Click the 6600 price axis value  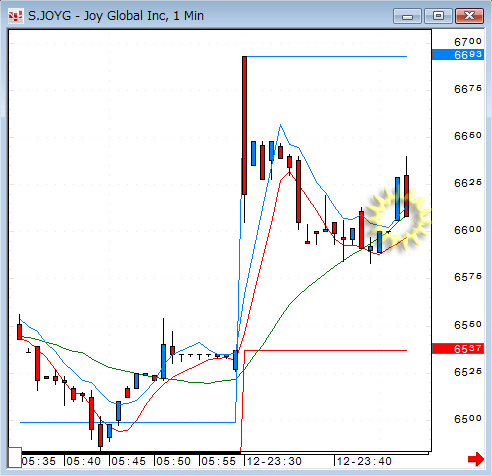pos(468,230)
